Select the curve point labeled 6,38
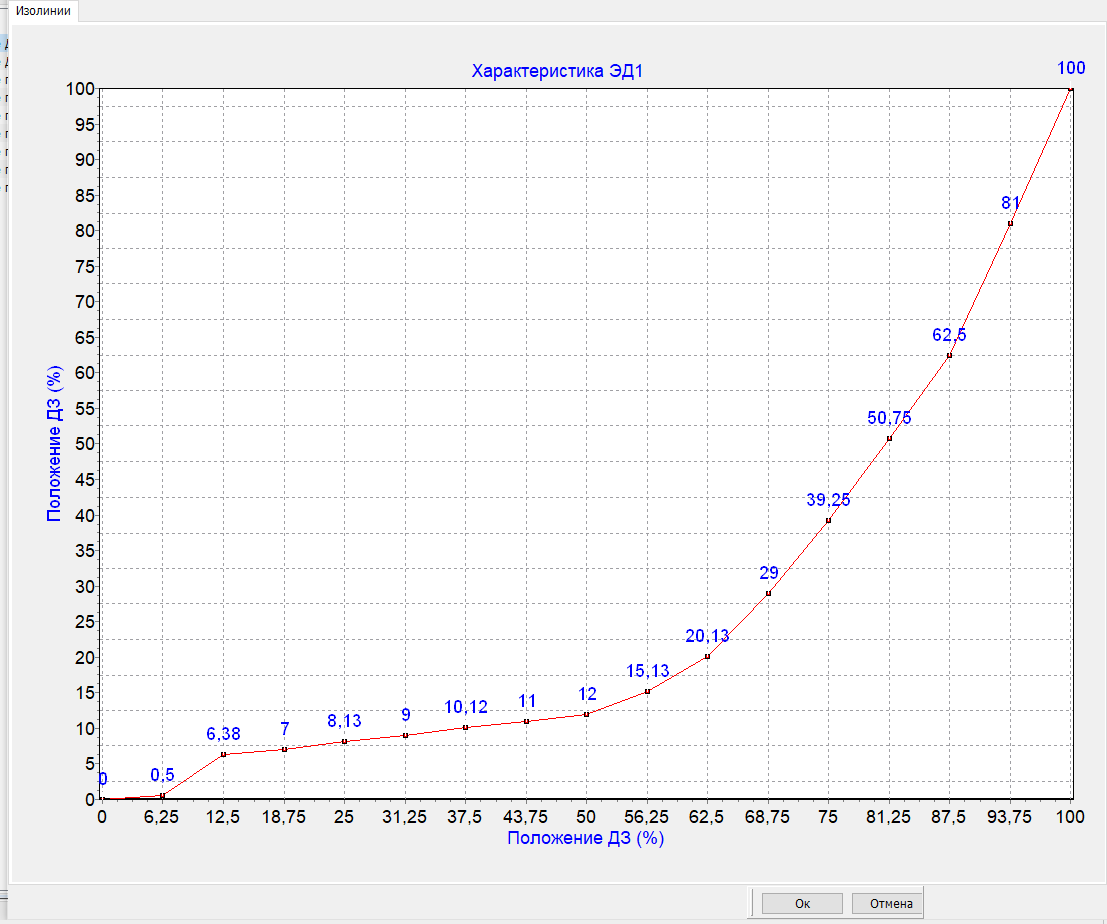The width and height of the screenshot is (1107, 924). [223, 754]
